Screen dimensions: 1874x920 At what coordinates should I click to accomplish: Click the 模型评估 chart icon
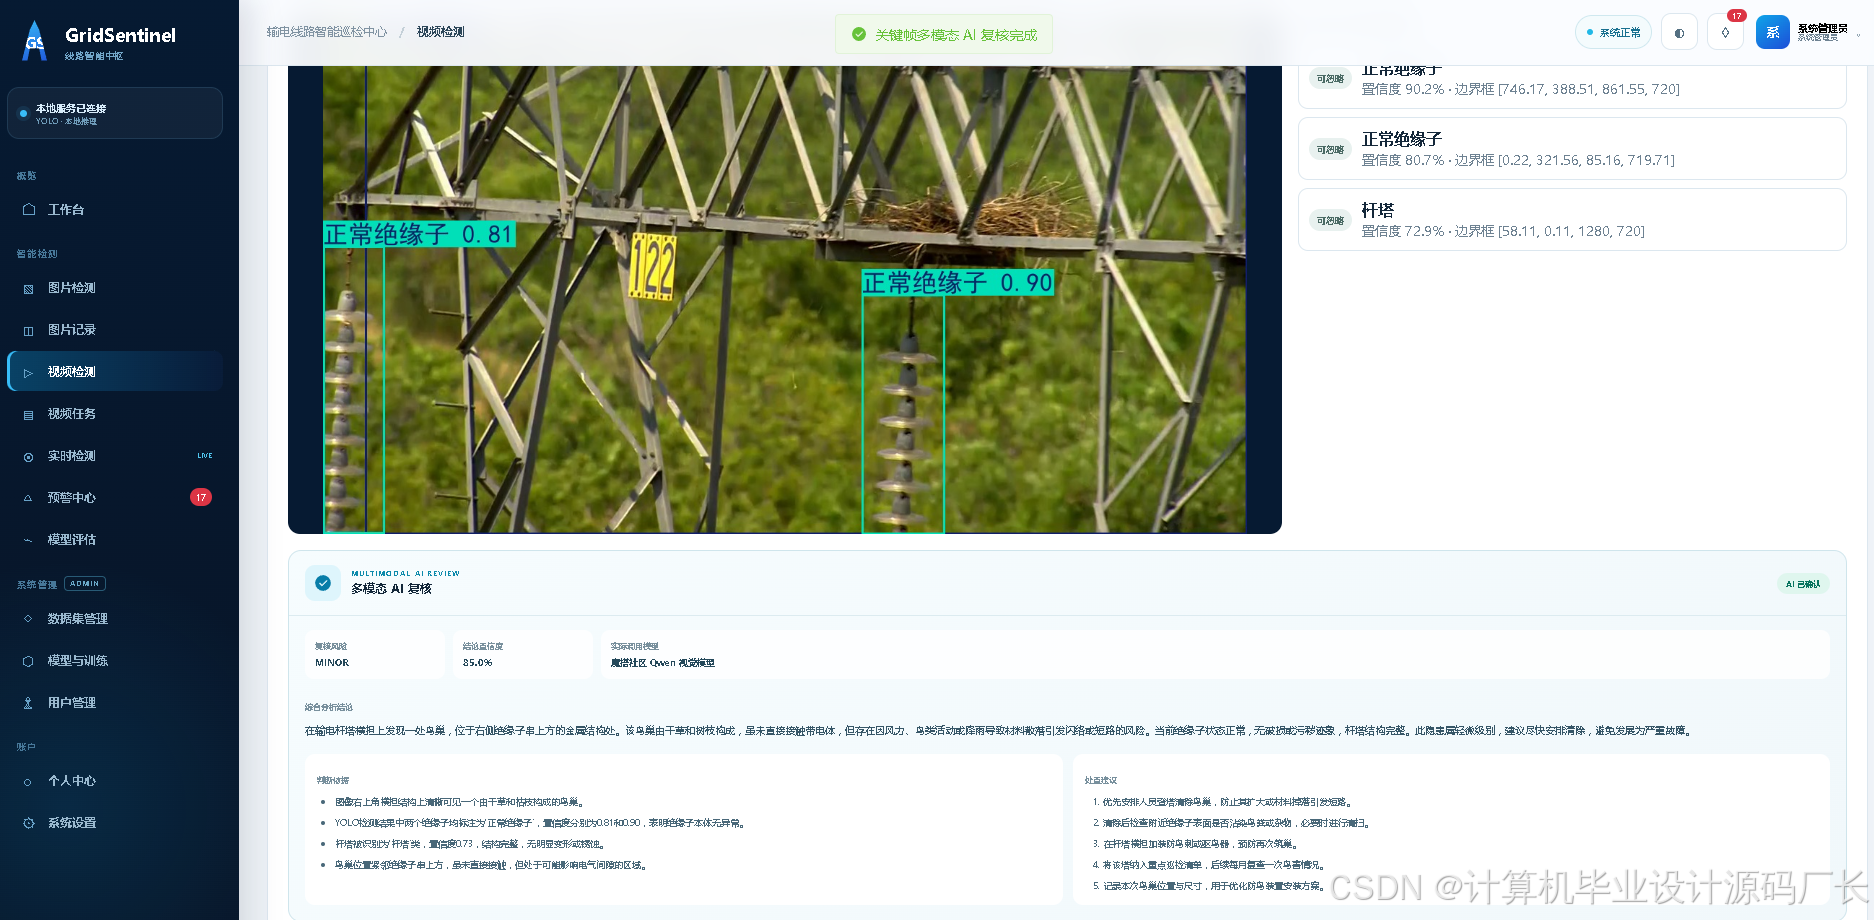[x=28, y=540]
